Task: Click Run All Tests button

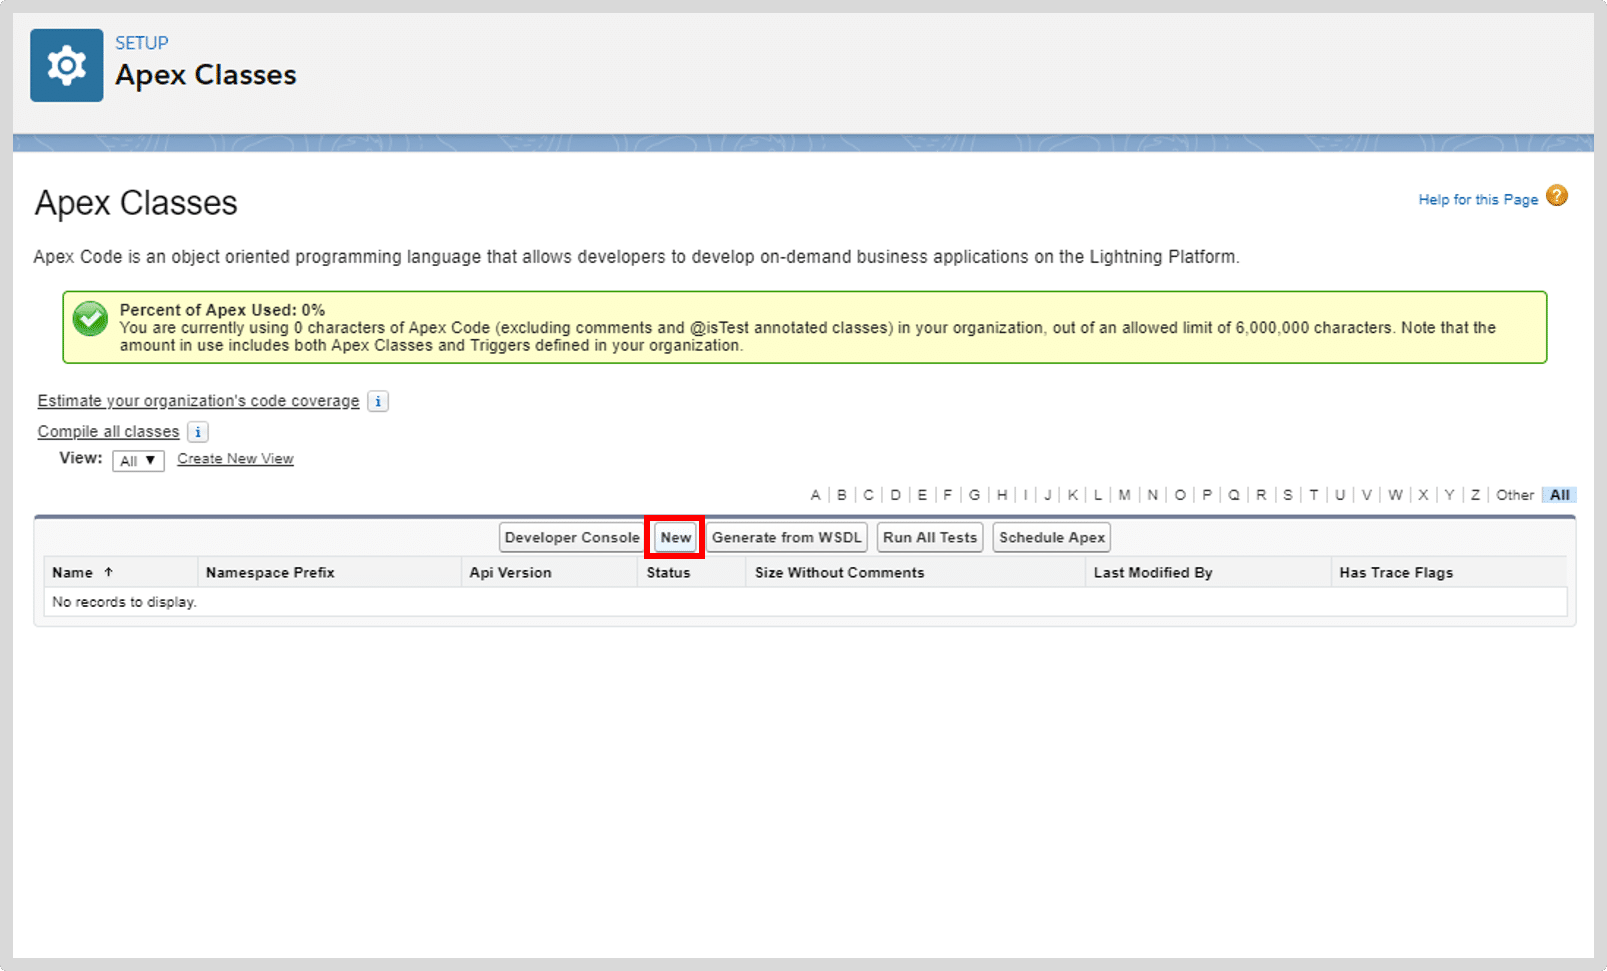Action: tap(930, 537)
